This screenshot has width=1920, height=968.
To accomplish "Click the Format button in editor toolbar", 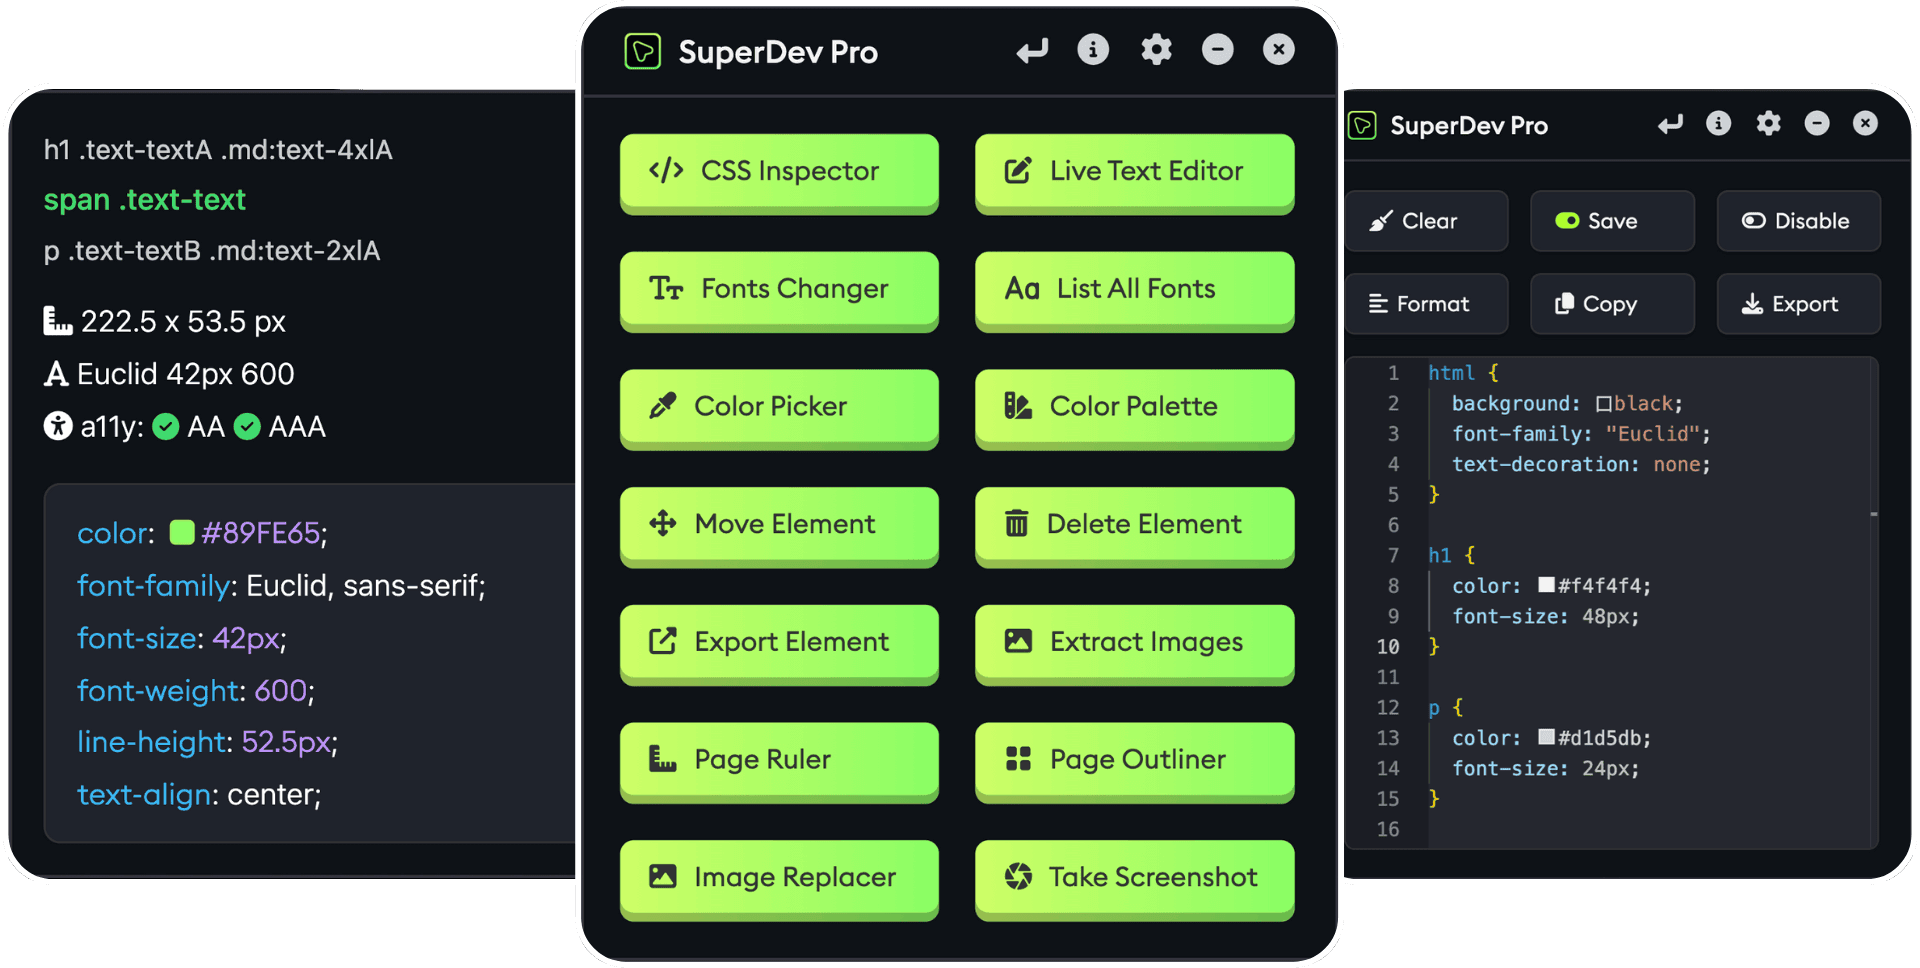I will [x=1425, y=304].
